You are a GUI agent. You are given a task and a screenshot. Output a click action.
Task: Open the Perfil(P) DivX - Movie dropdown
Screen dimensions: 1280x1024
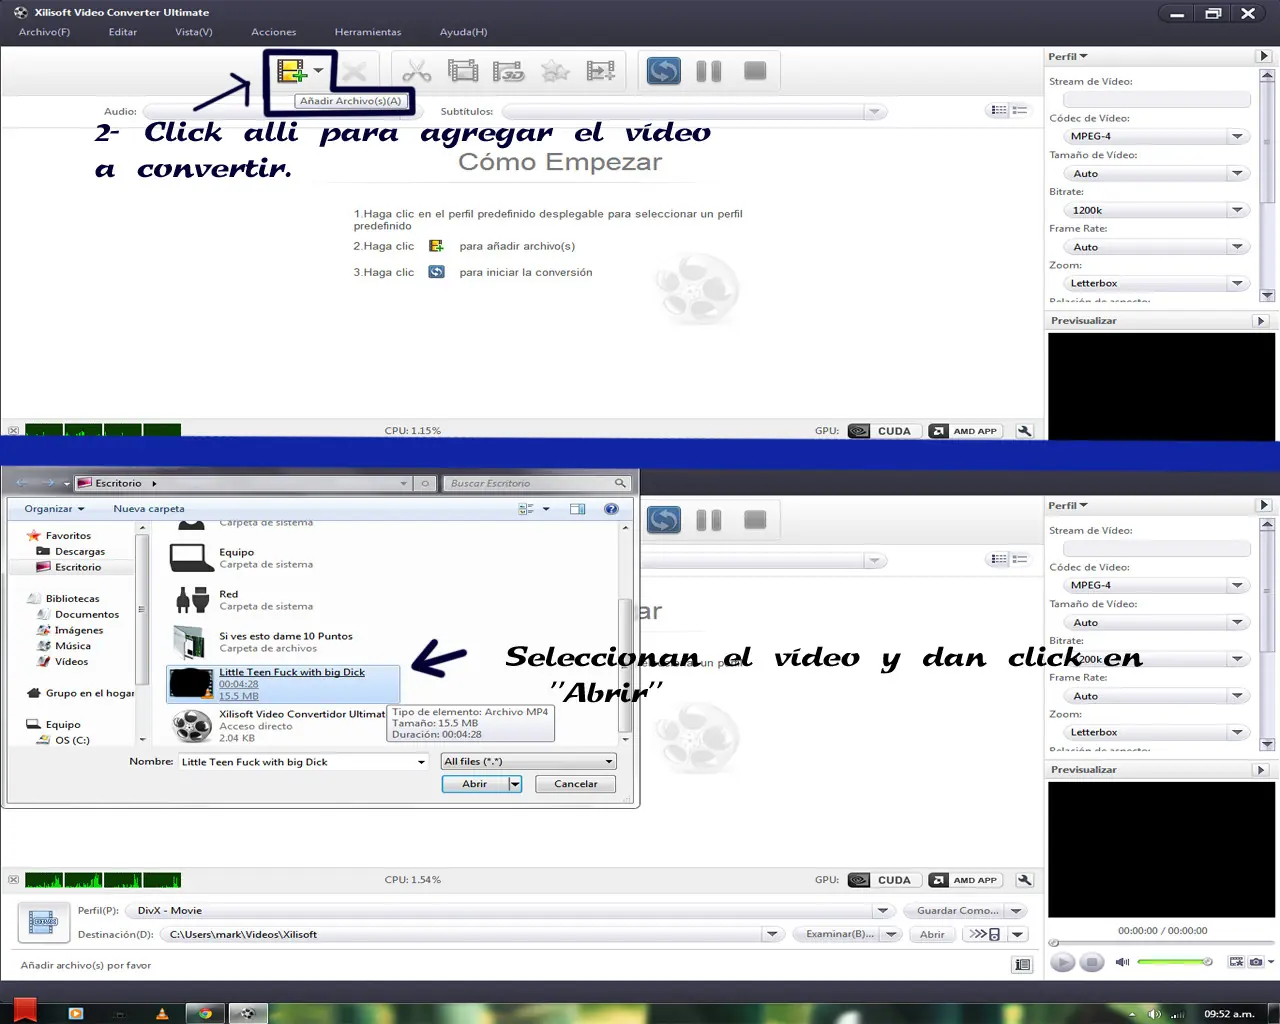882,911
